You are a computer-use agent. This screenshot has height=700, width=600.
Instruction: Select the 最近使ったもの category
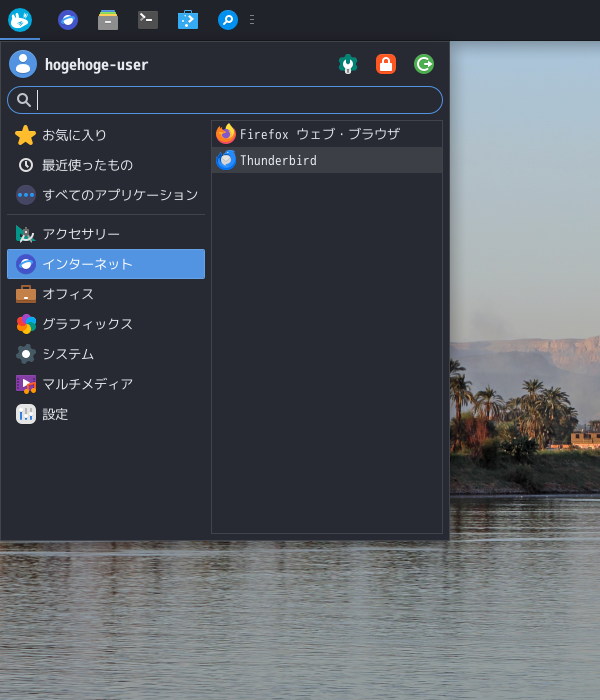pyautogui.click(x=106, y=165)
